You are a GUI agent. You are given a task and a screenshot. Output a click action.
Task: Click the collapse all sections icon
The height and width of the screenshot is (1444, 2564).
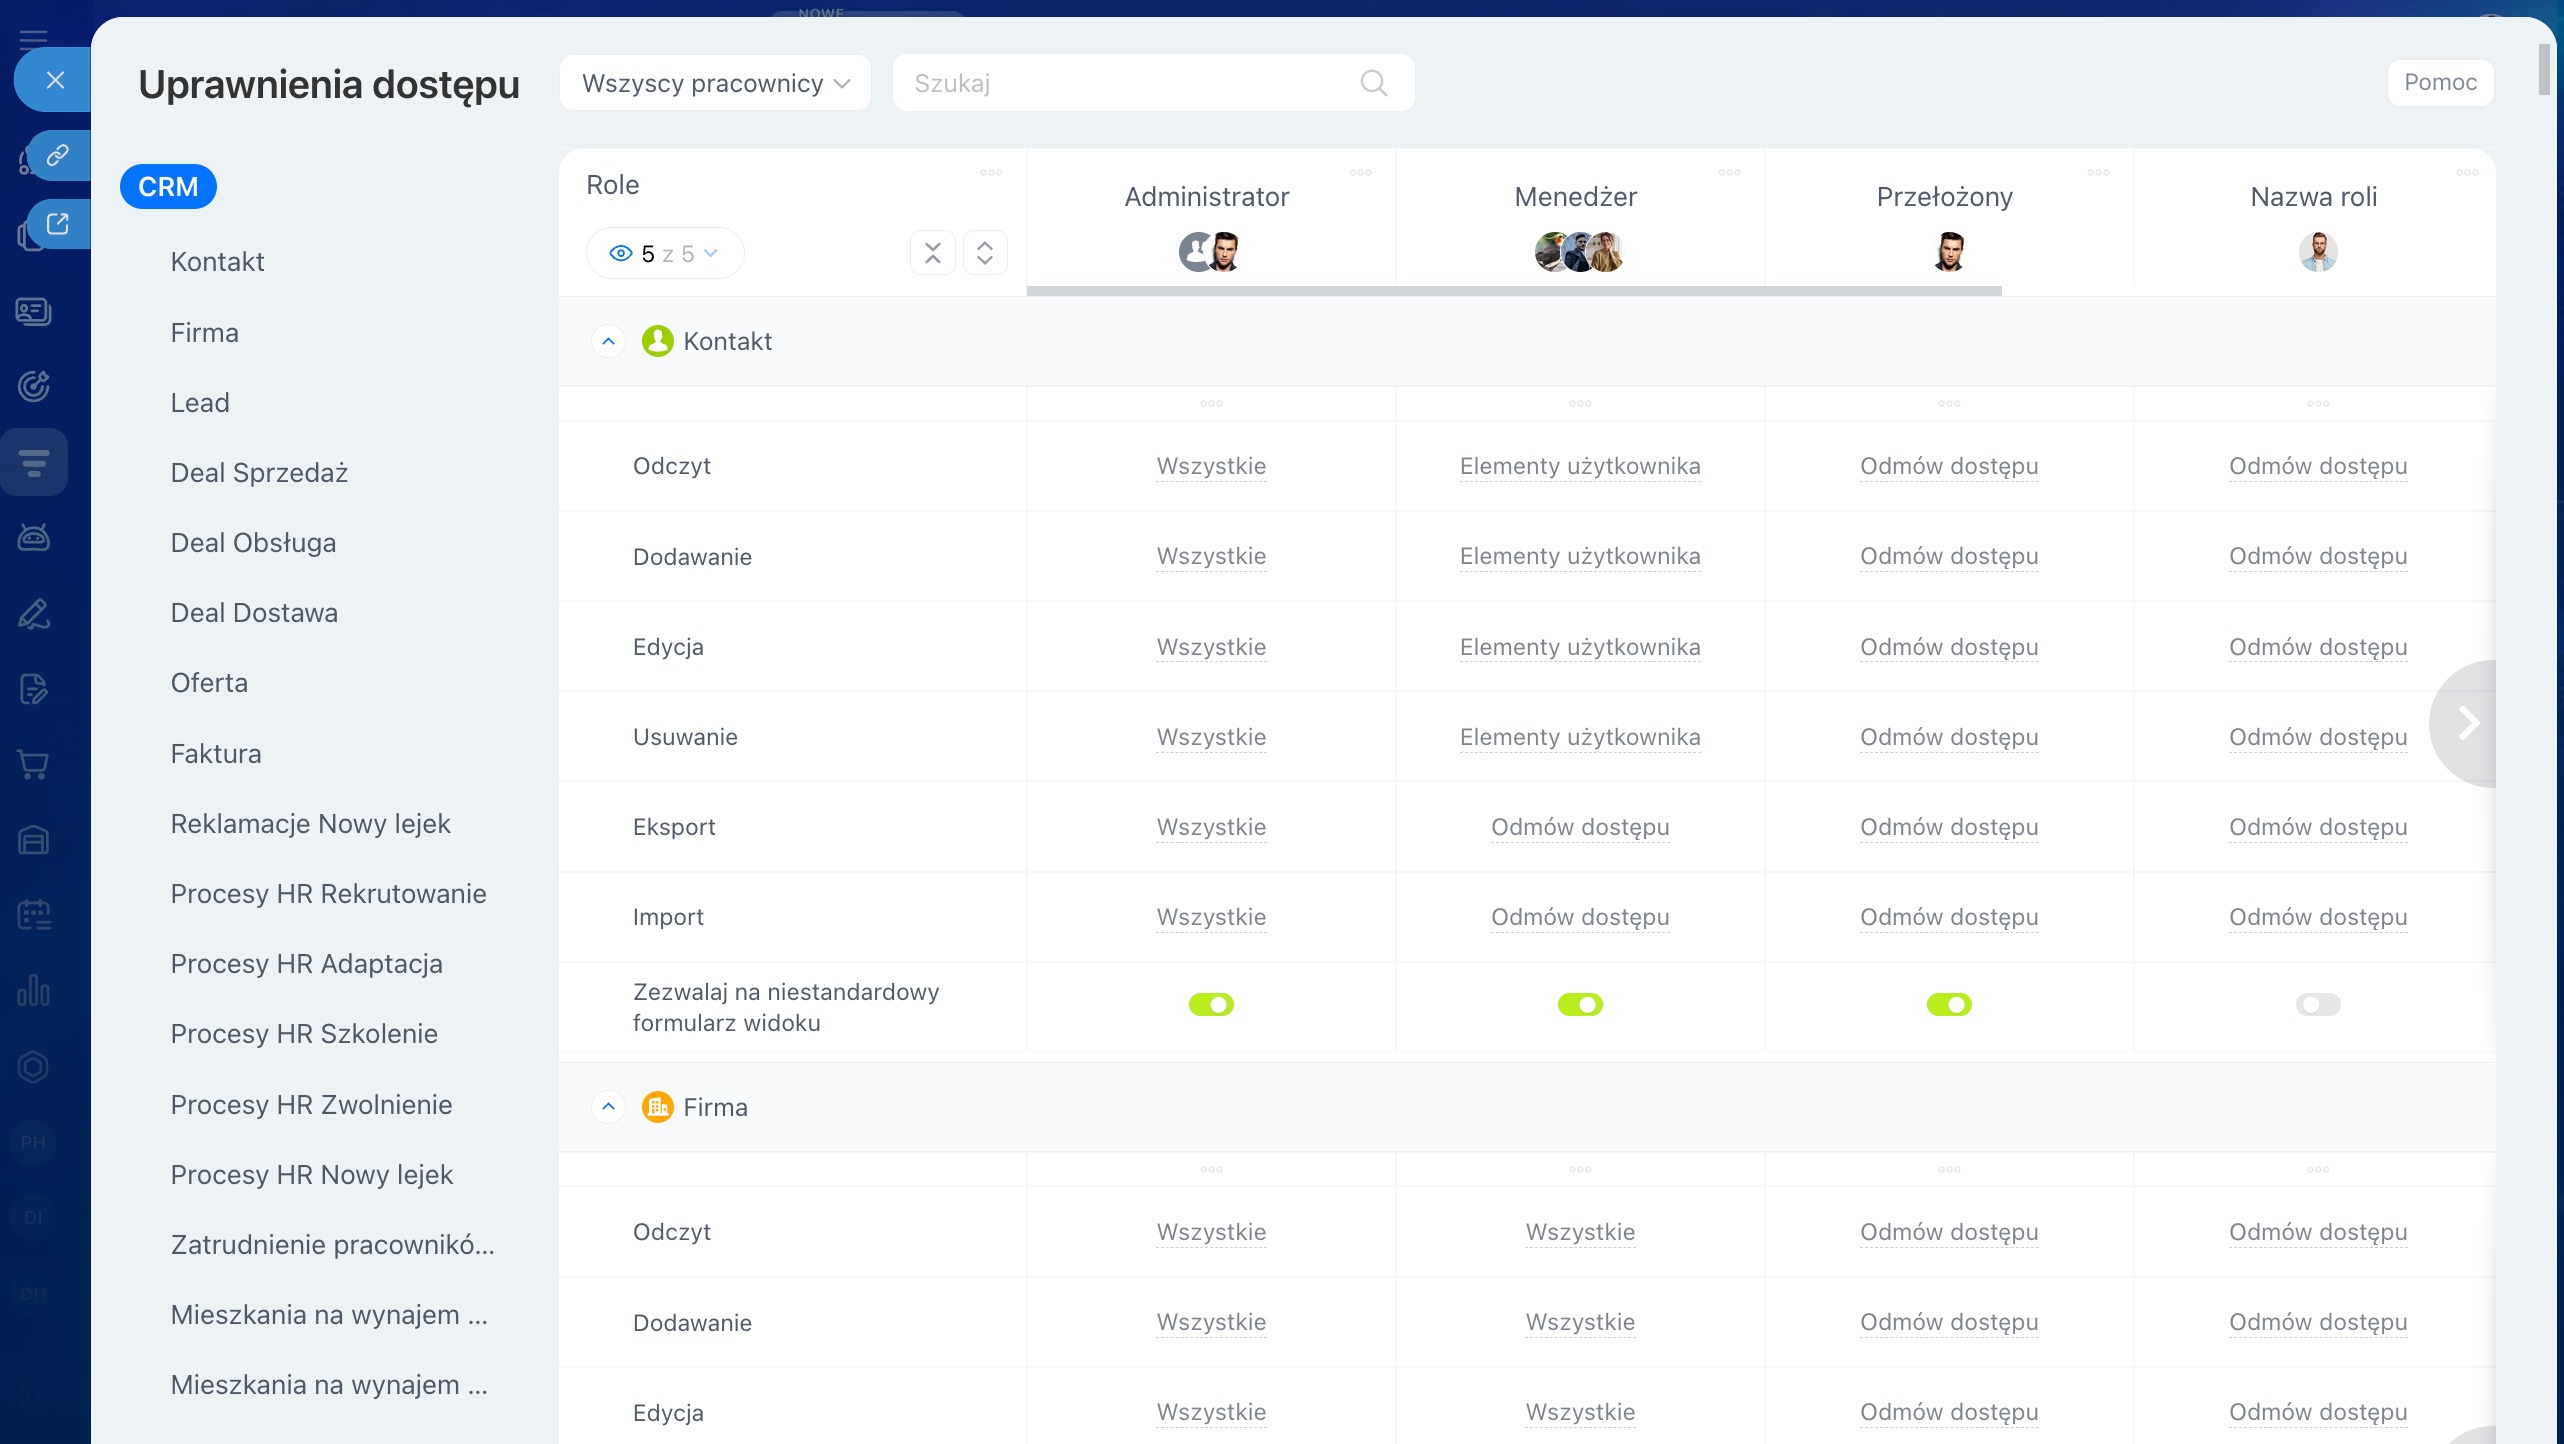point(932,253)
